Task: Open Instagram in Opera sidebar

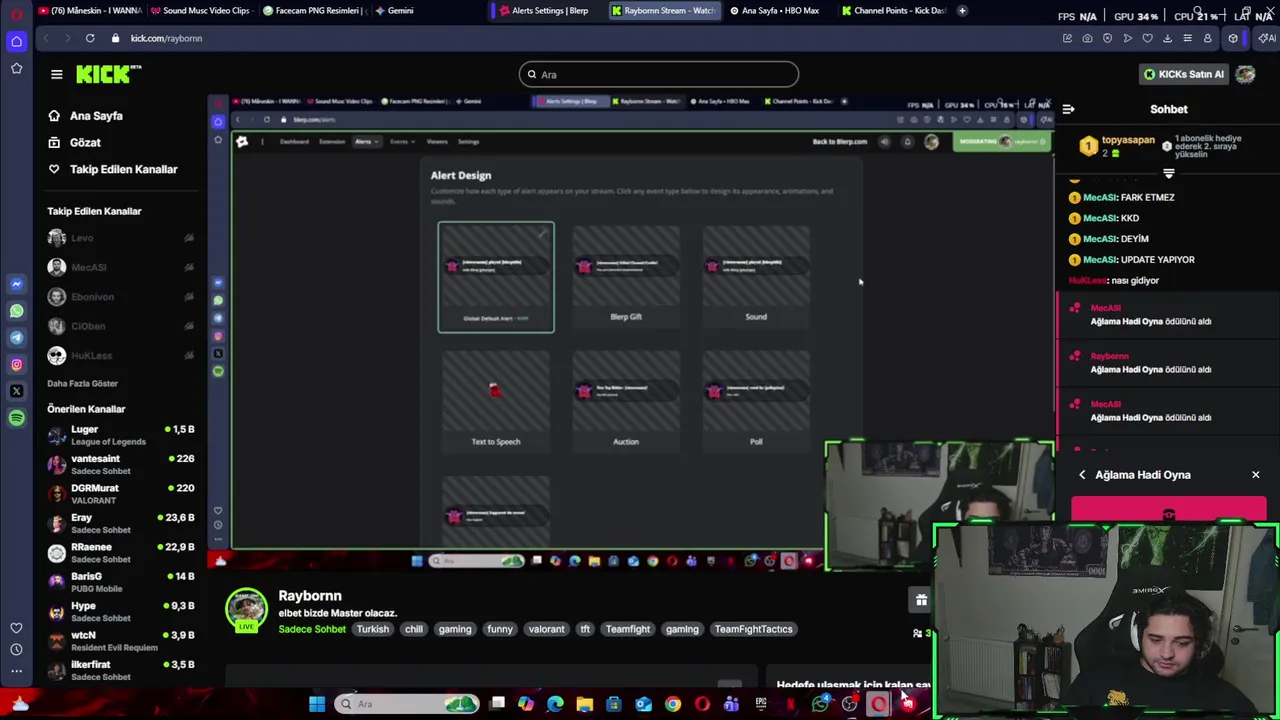Action: (16, 364)
